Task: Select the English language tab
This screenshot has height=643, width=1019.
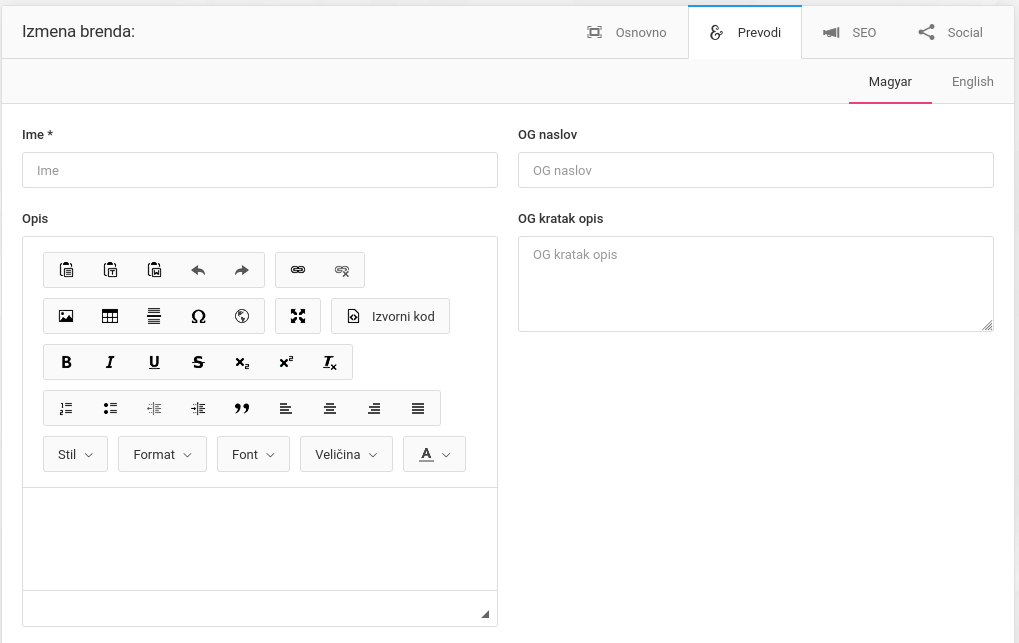Action: (x=972, y=82)
